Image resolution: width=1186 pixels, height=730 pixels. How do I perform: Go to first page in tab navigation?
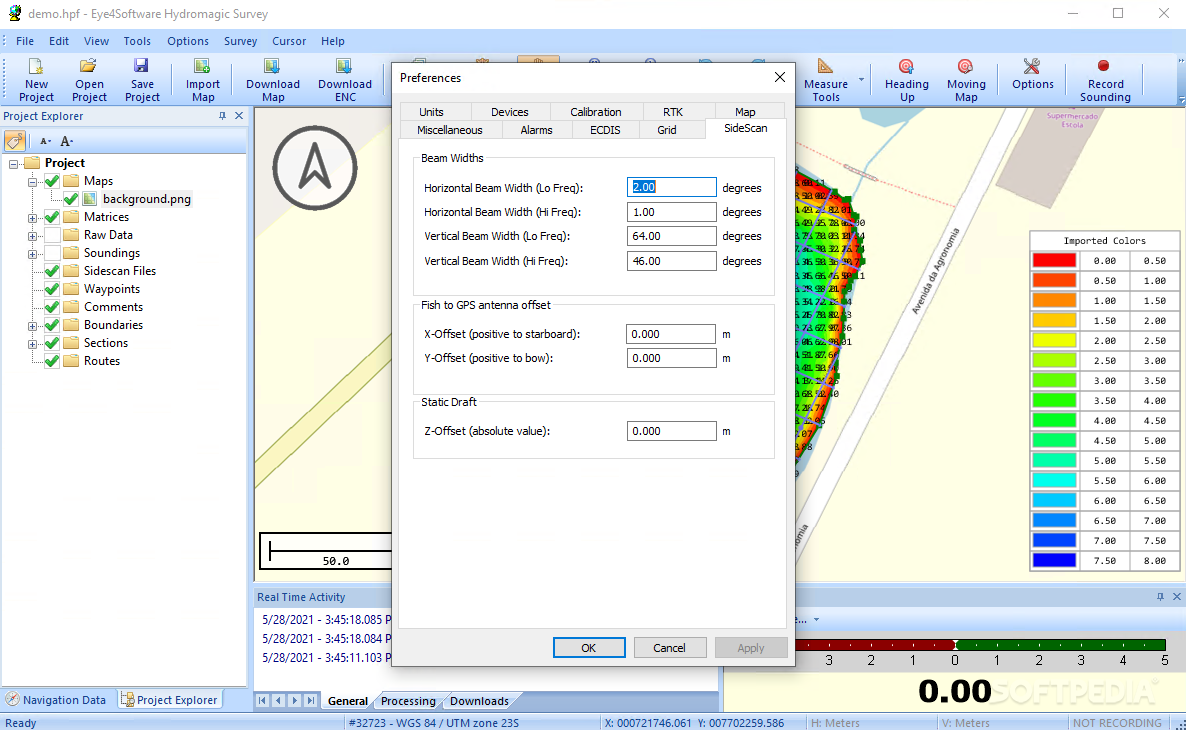click(262, 700)
